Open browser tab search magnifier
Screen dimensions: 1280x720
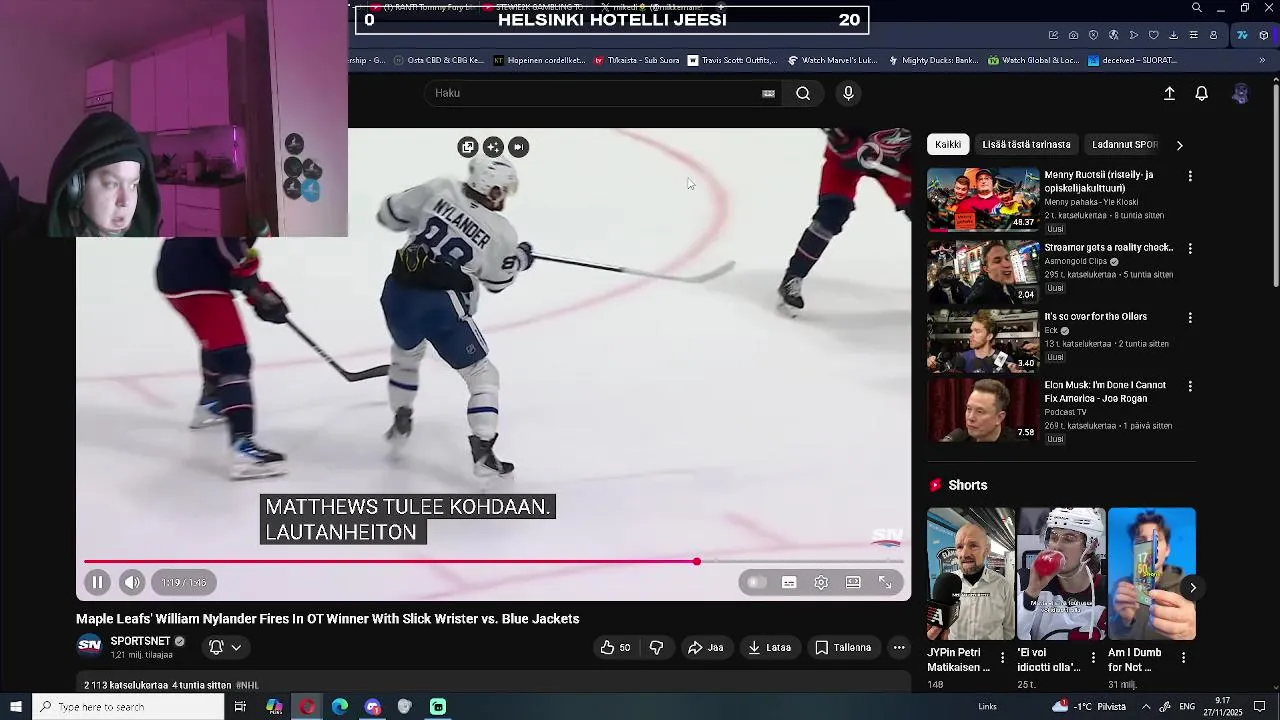coord(1196,8)
